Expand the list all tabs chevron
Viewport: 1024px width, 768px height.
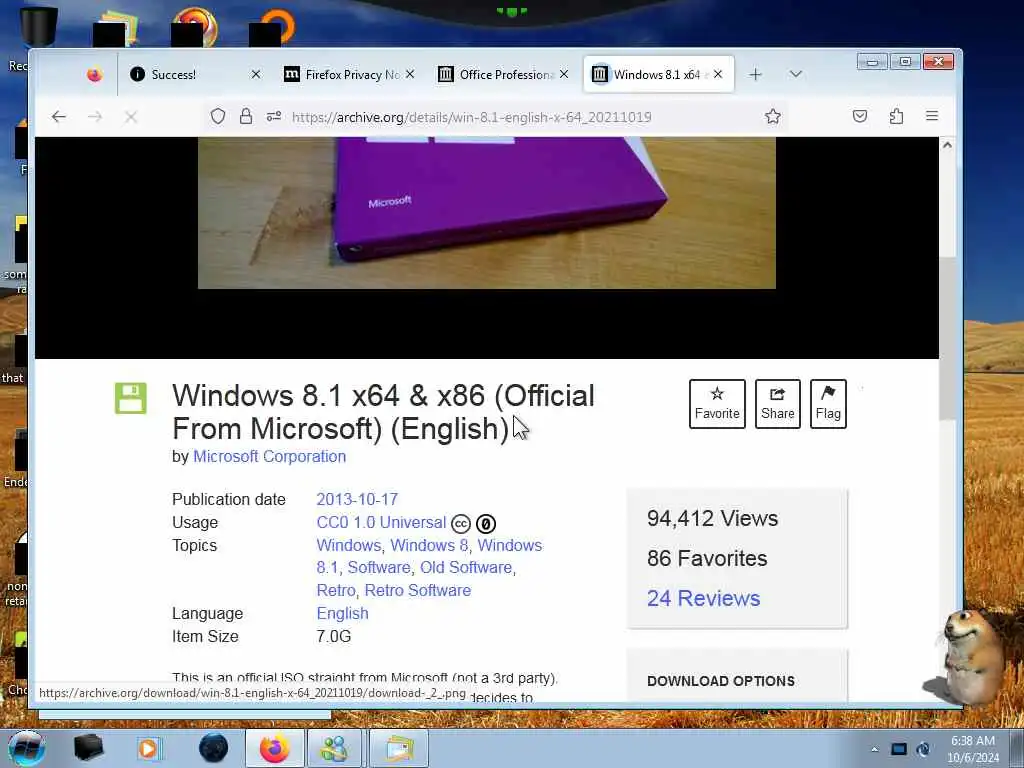coord(795,74)
